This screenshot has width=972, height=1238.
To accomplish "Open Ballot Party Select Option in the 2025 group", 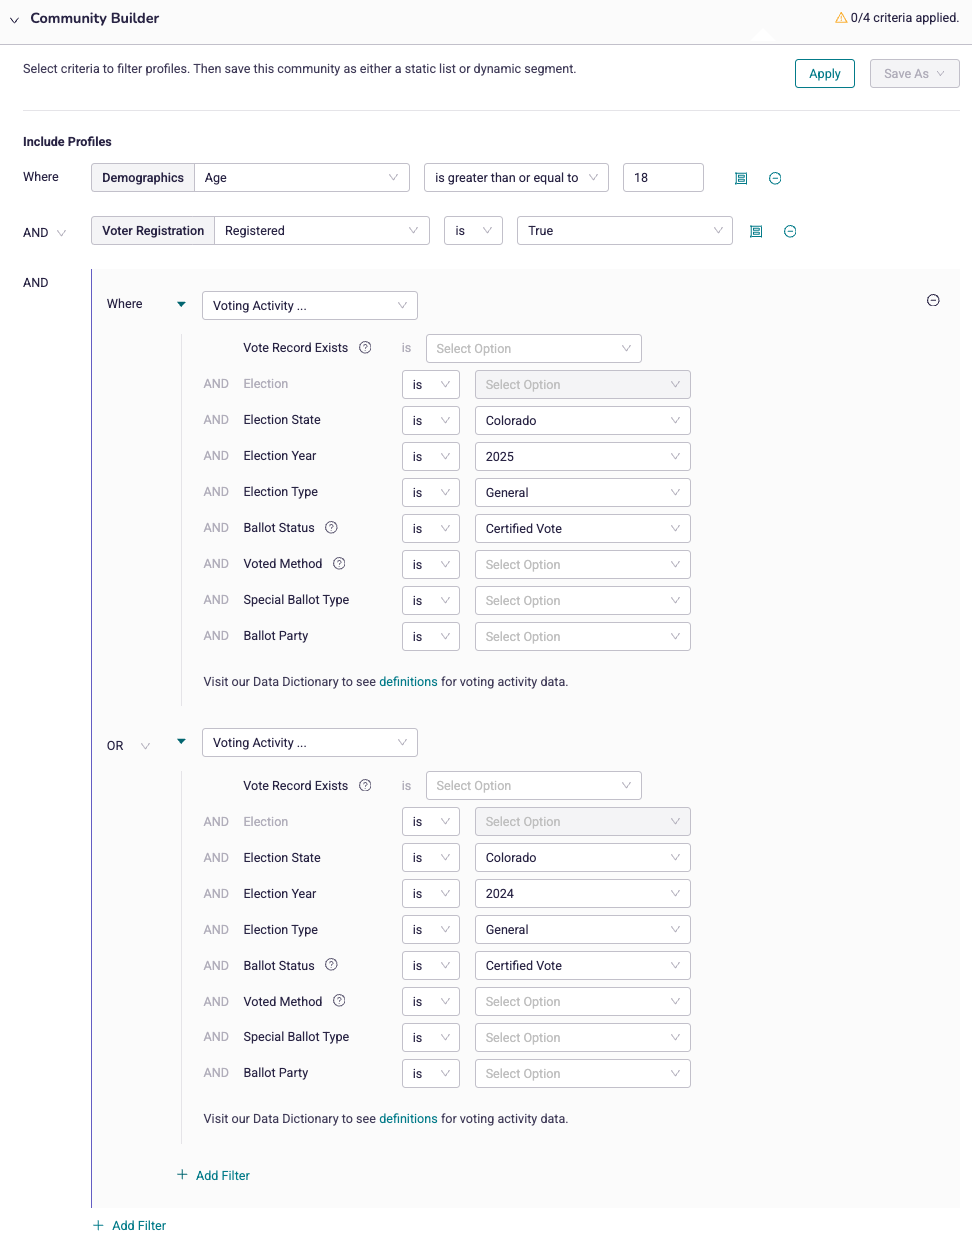I will pyautogui.click(x=583, y=637).
